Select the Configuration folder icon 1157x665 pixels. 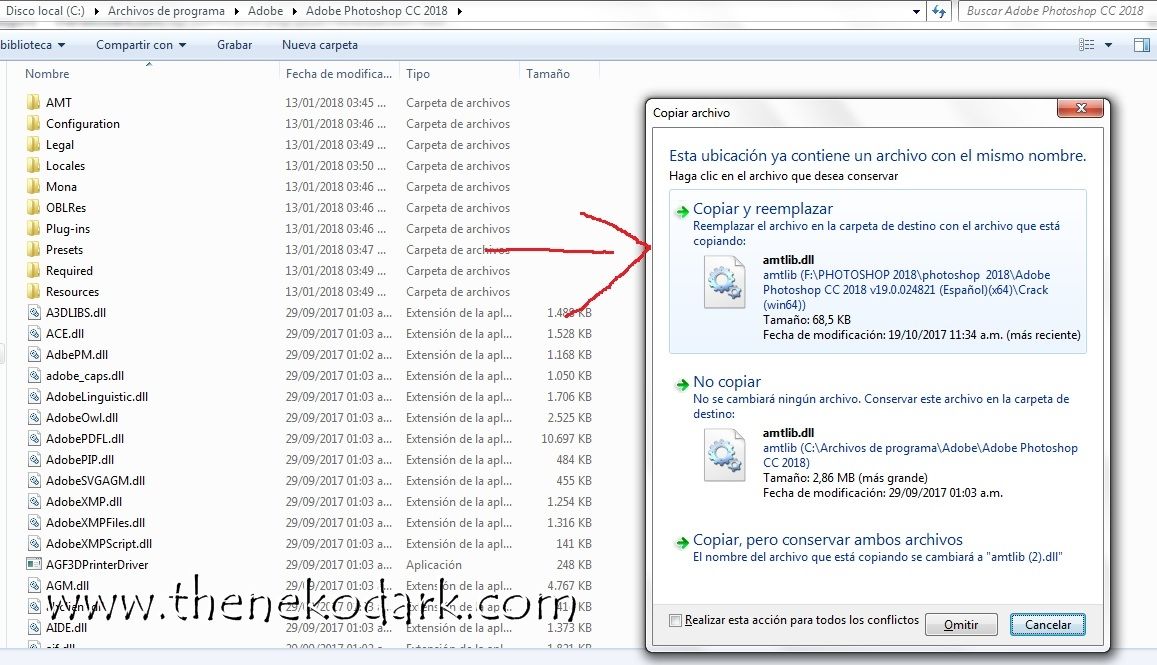point(33,123)
